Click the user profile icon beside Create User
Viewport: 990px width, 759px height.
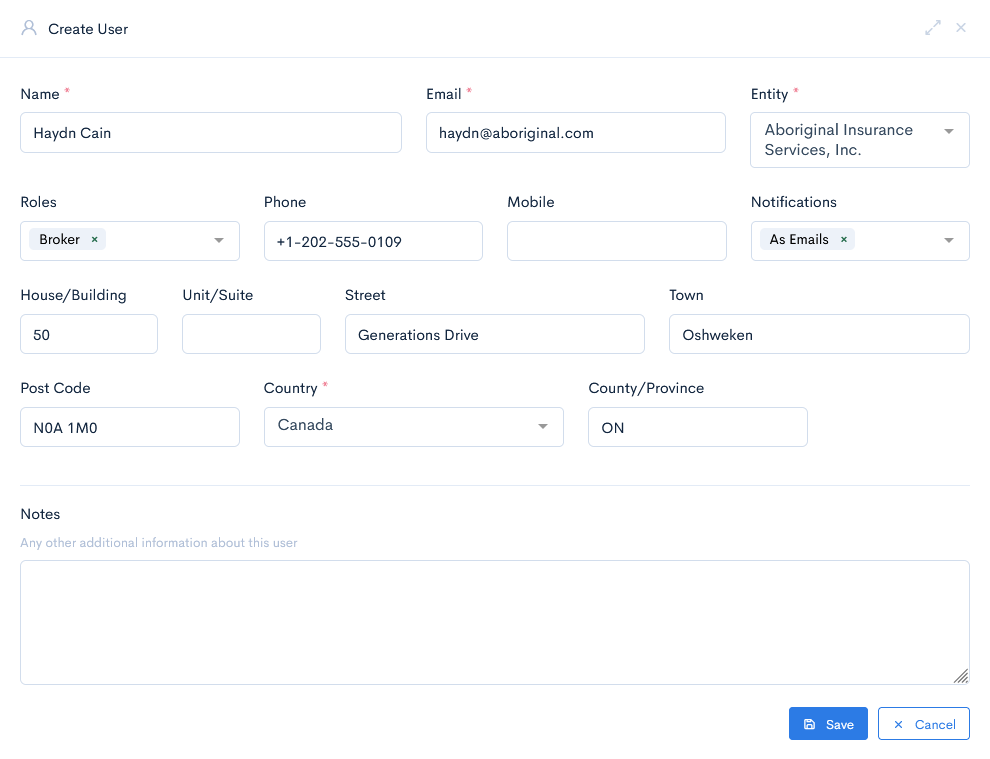(29, 28)
